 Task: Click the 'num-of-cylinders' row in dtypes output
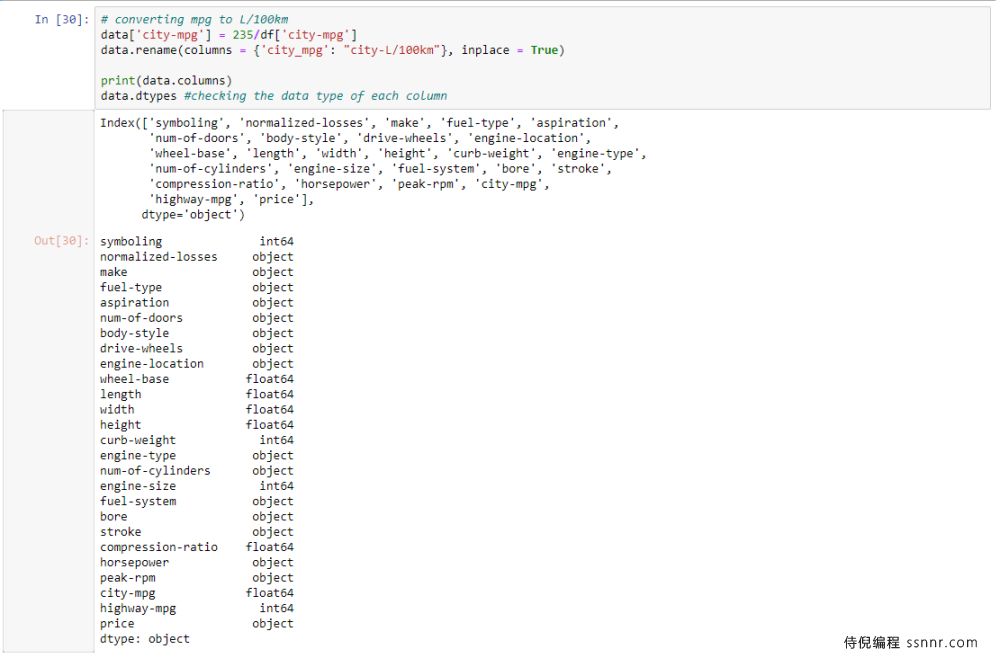pos(196,471)
